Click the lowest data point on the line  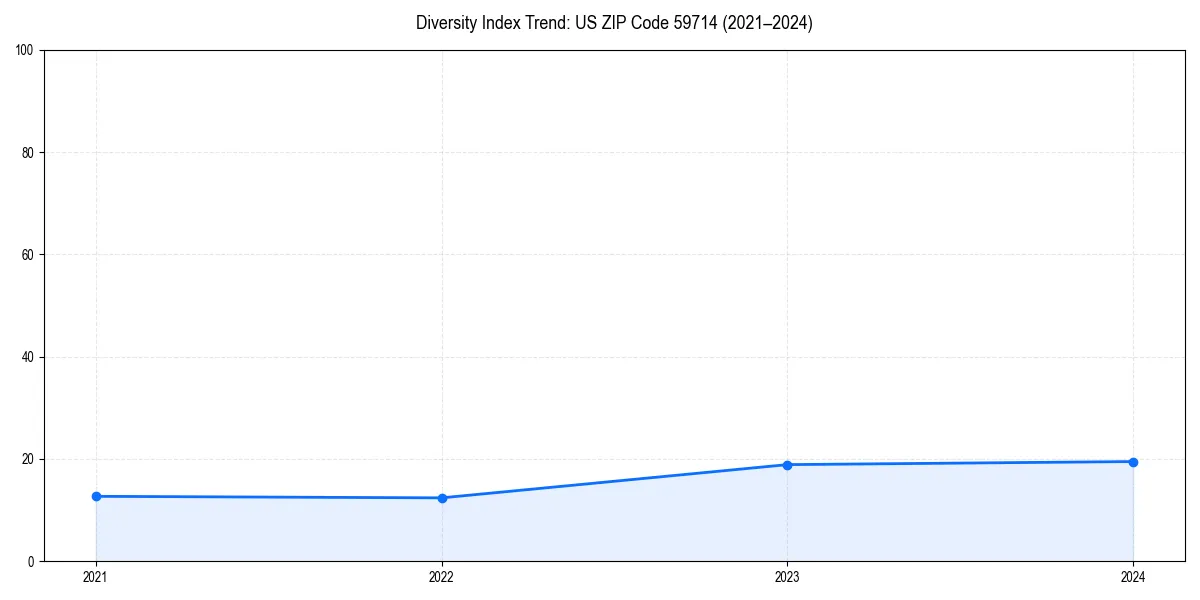(441, 497)
